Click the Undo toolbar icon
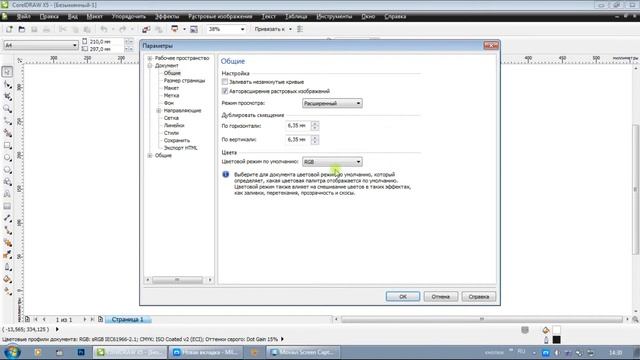 (104, 29)
